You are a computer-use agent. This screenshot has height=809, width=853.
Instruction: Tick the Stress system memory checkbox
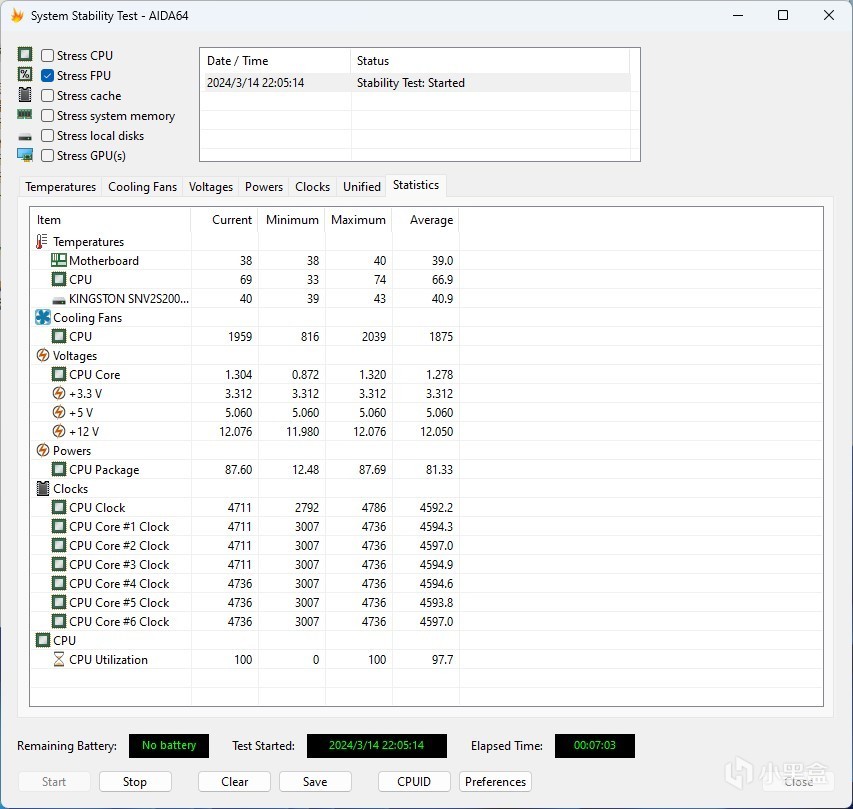point(48,116)
